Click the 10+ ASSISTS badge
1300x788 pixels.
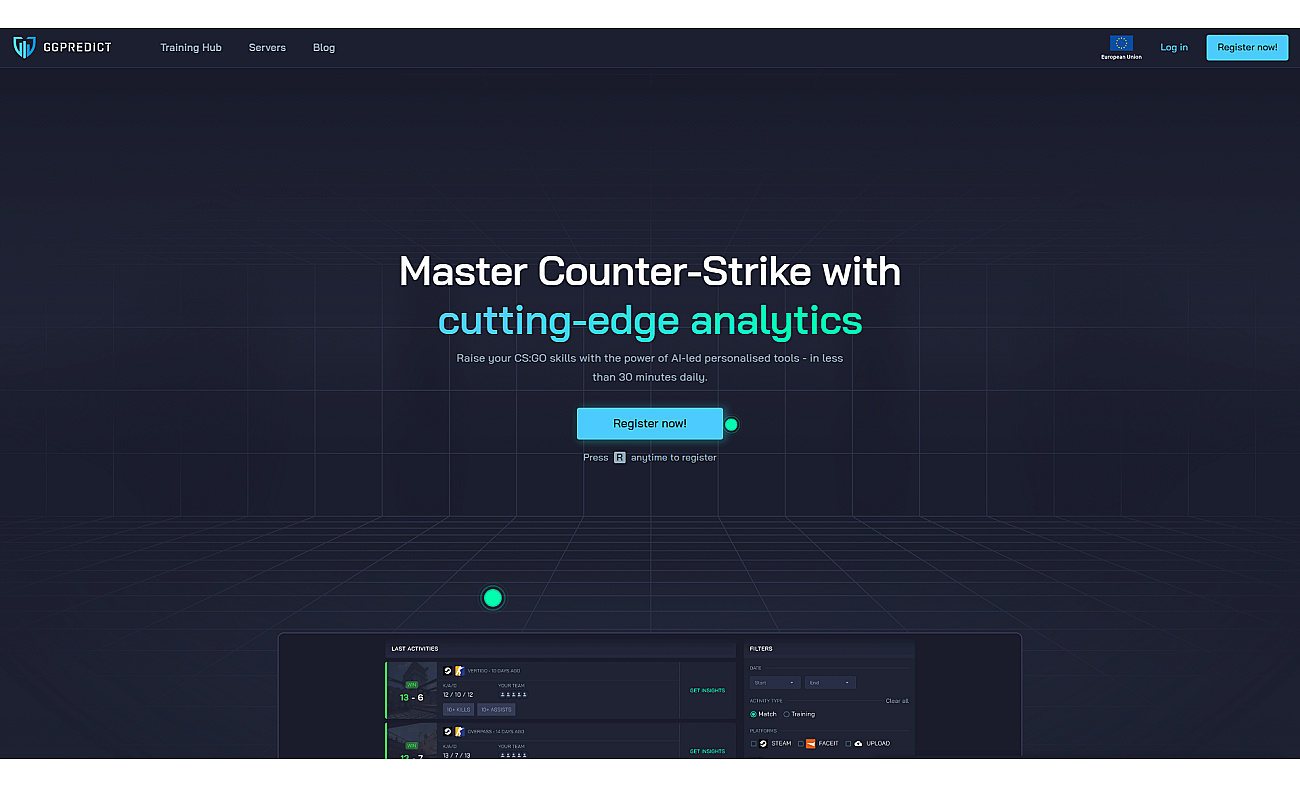496,709
